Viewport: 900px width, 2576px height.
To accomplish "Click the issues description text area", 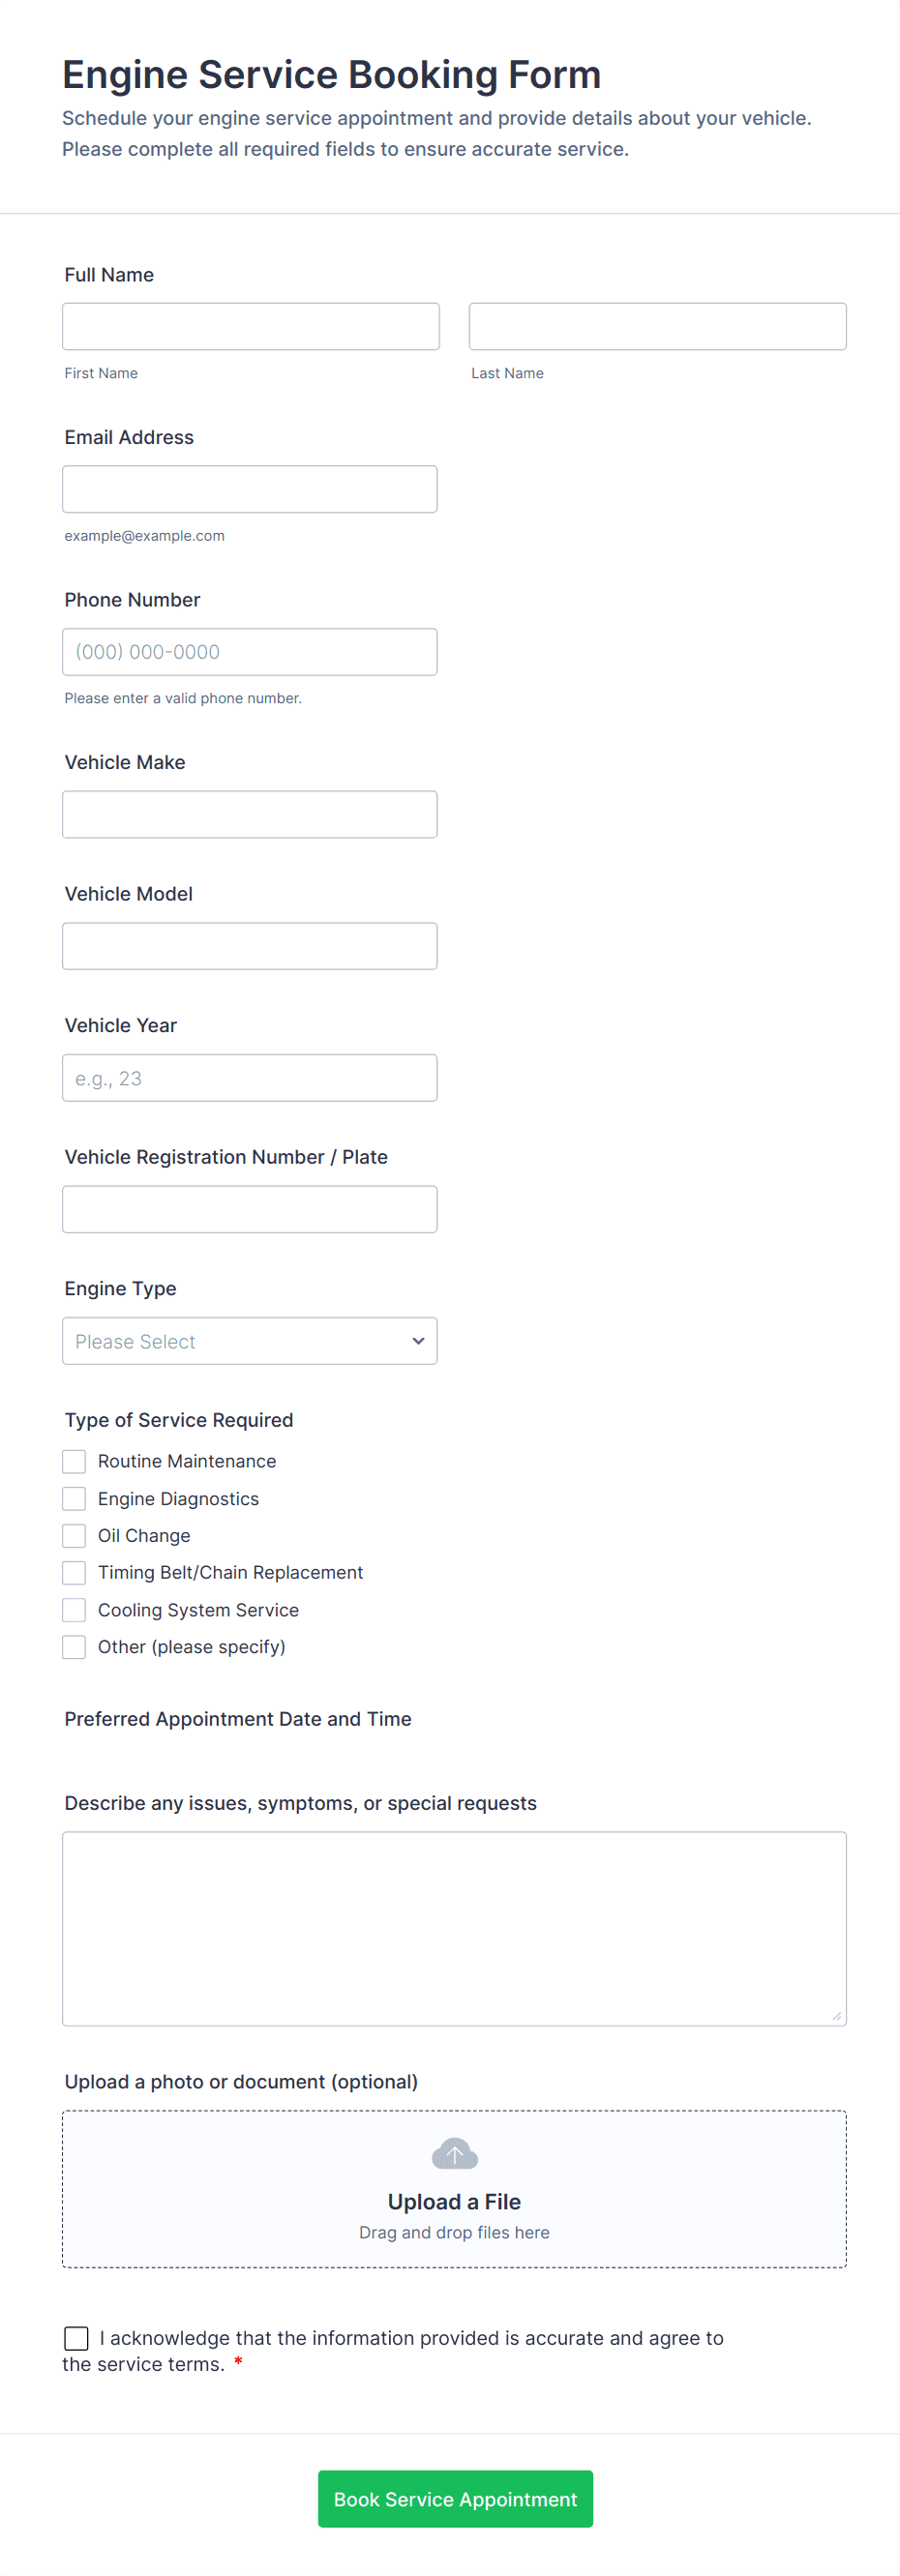I will coord(454,1927).
